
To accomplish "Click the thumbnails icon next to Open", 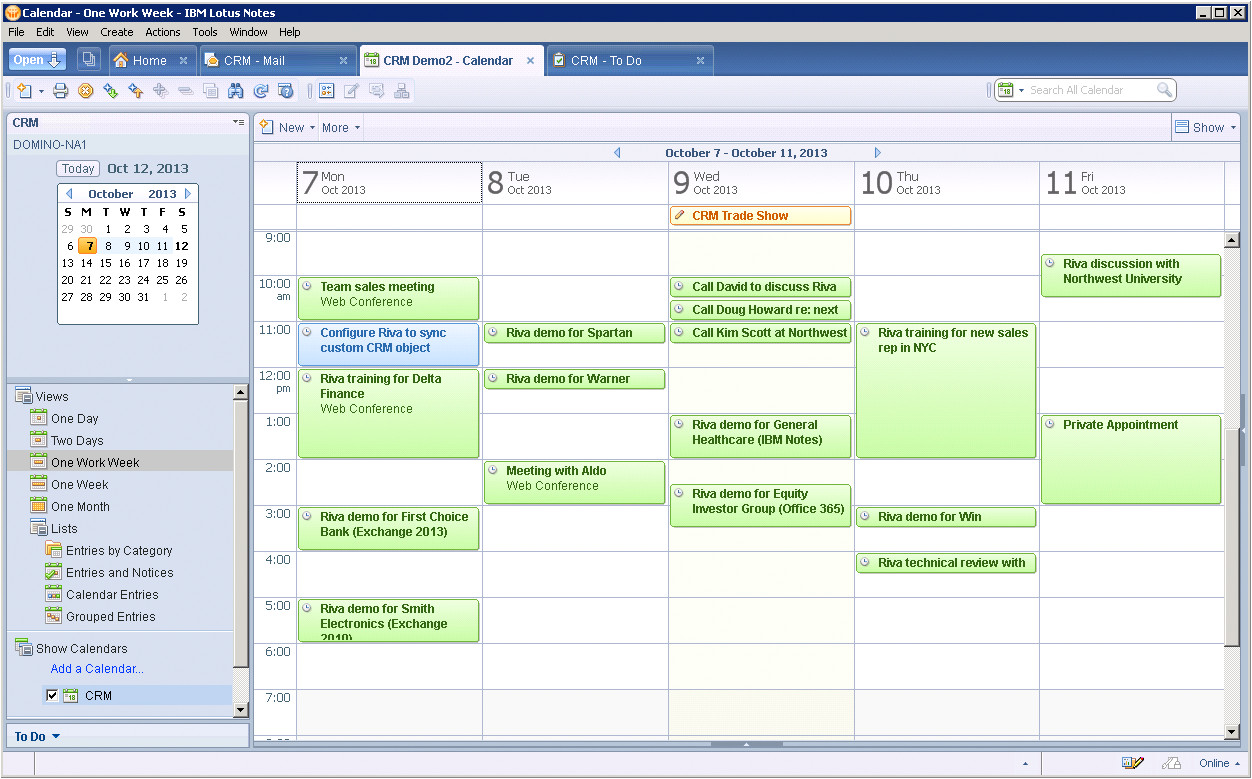I will (88, 60).
